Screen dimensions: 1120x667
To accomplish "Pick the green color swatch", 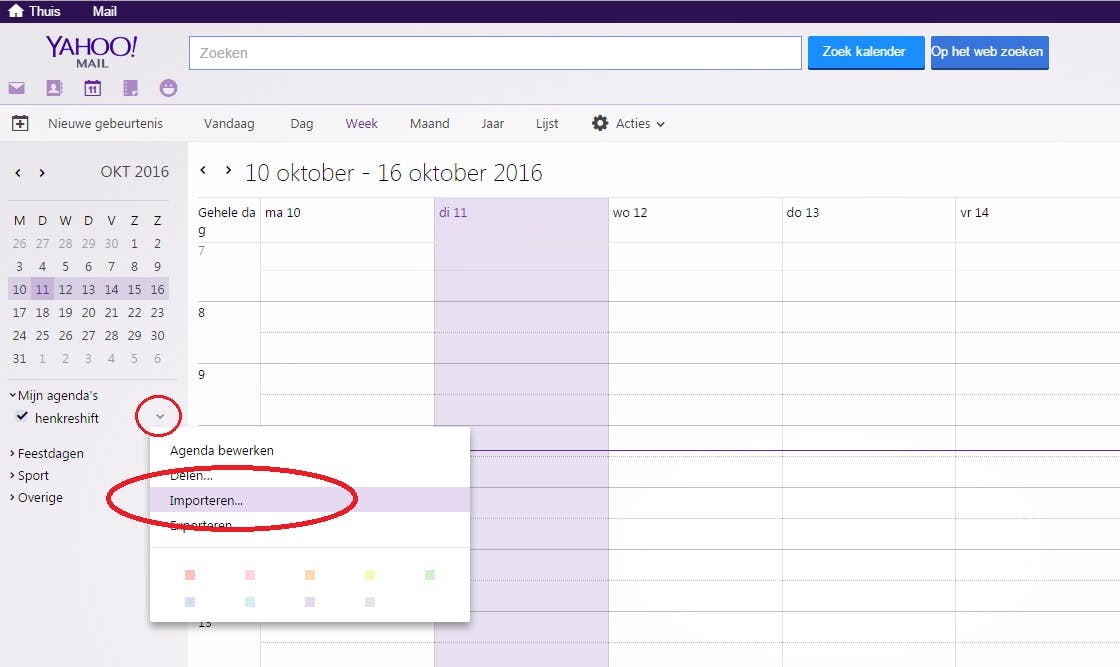I will [x=430, y=575].
